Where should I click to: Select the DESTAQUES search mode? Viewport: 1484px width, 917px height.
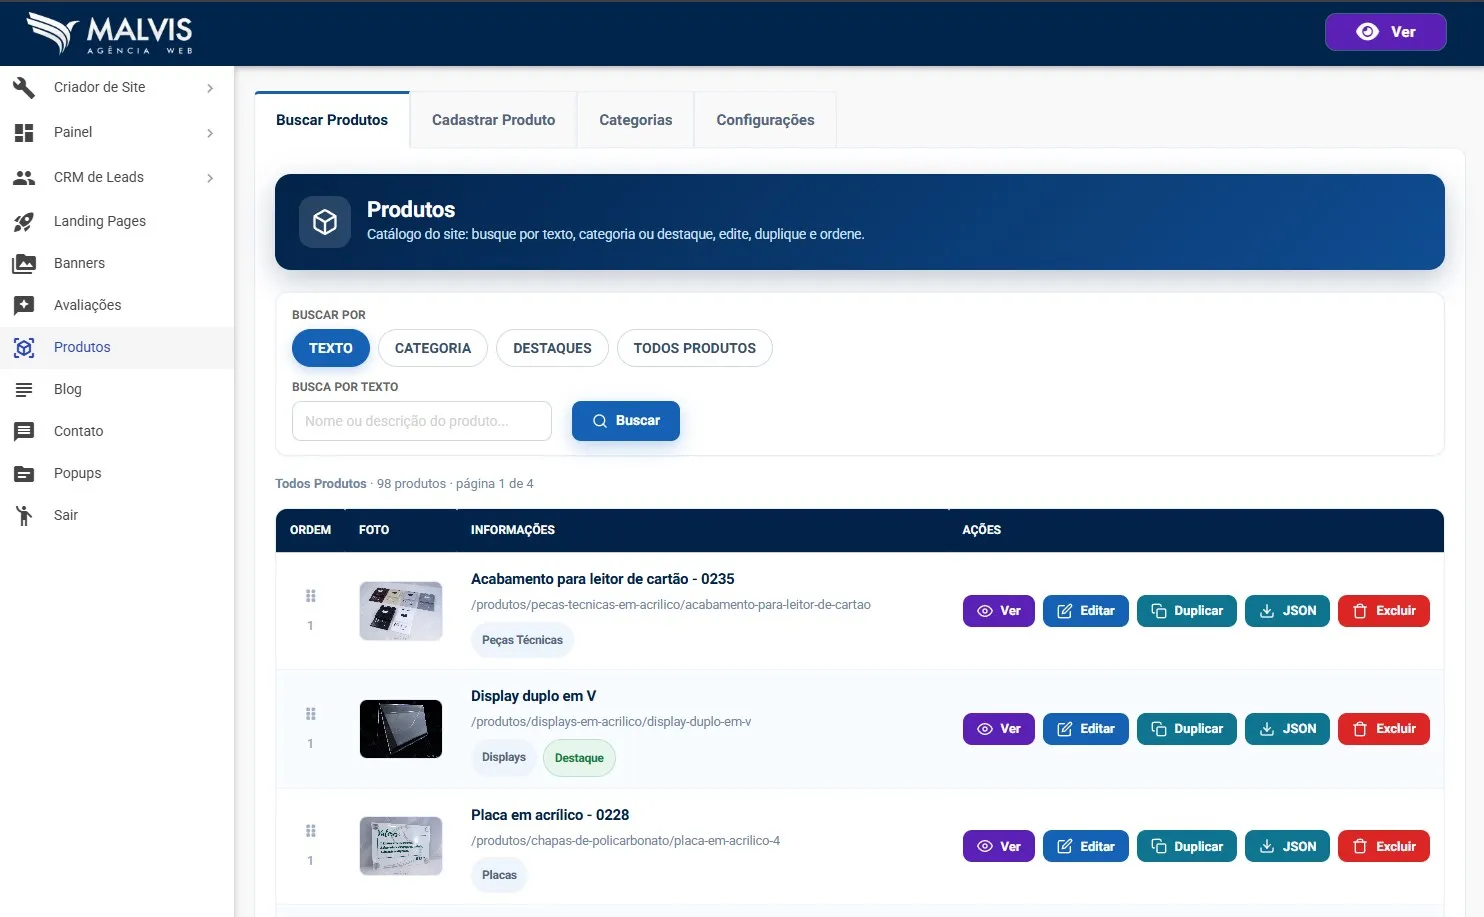[x=552, y=348]
